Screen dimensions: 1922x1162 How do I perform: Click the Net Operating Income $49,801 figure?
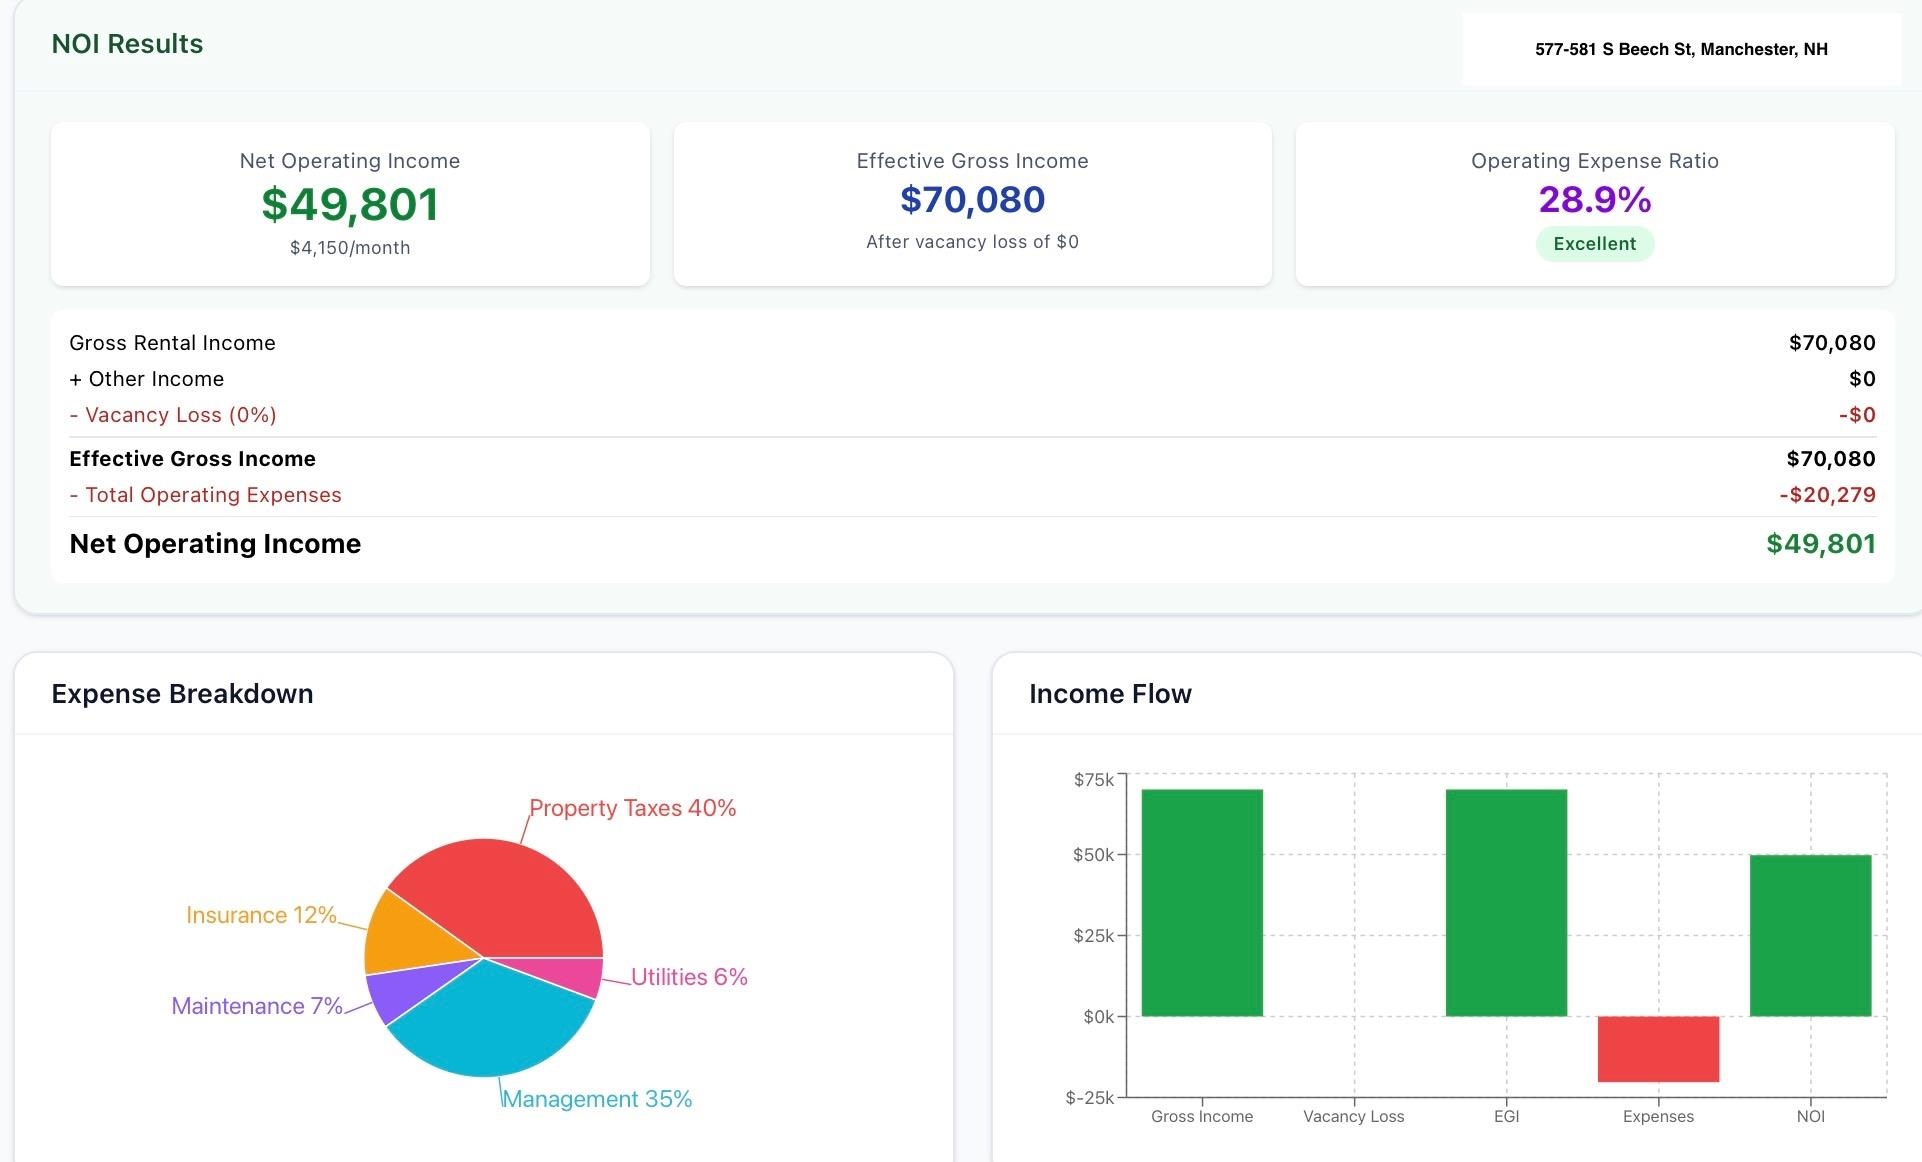click(350, 204)
